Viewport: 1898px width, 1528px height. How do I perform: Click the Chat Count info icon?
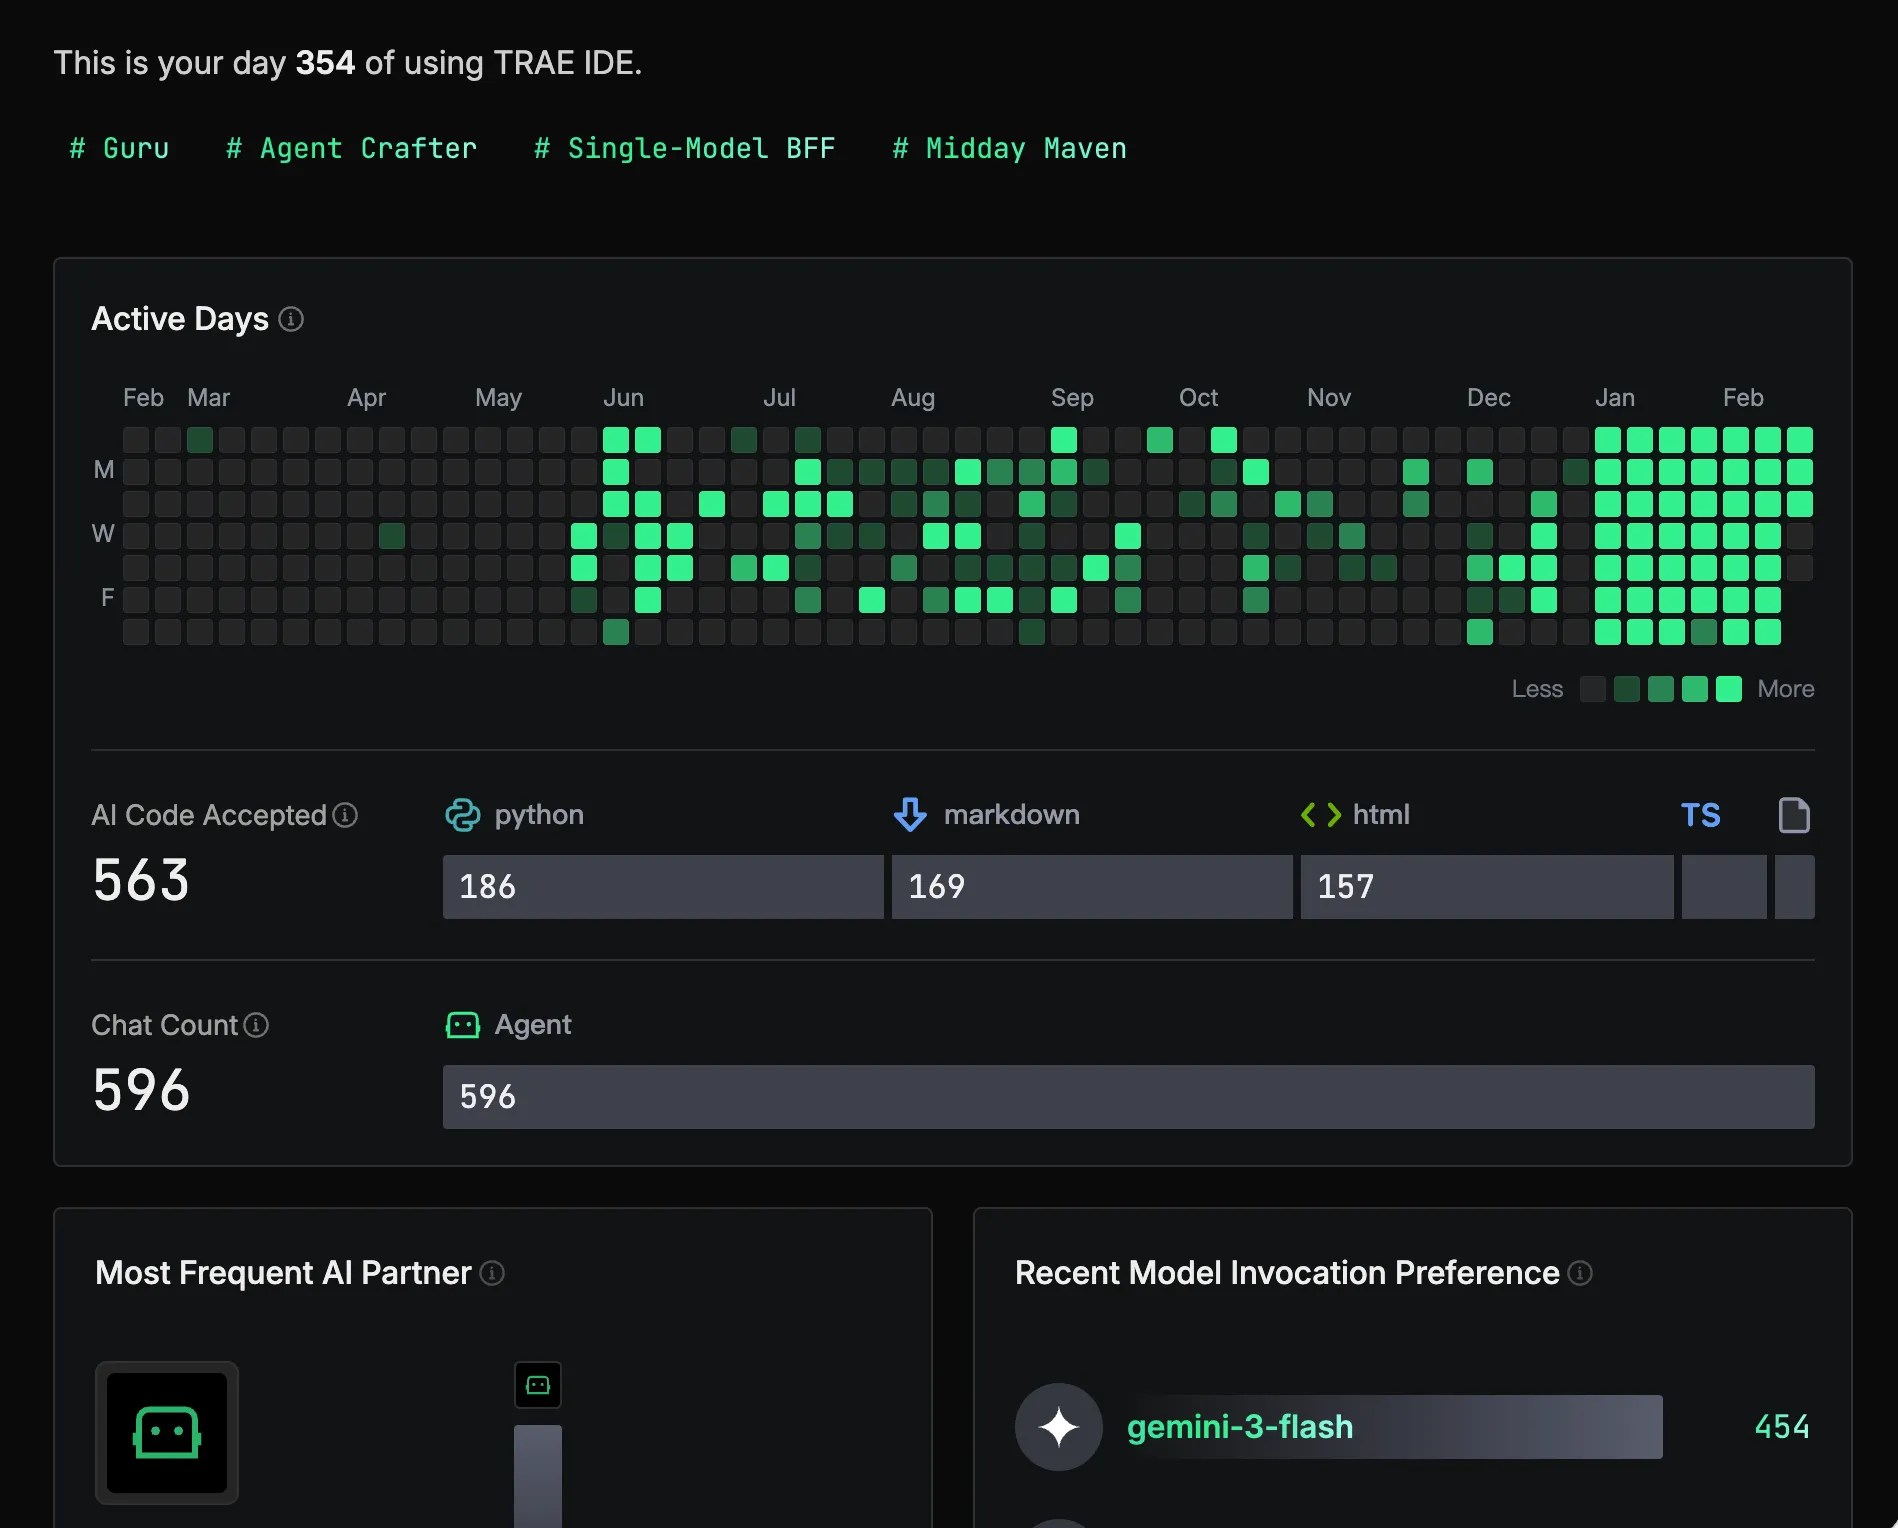(x=257, y=1025)
